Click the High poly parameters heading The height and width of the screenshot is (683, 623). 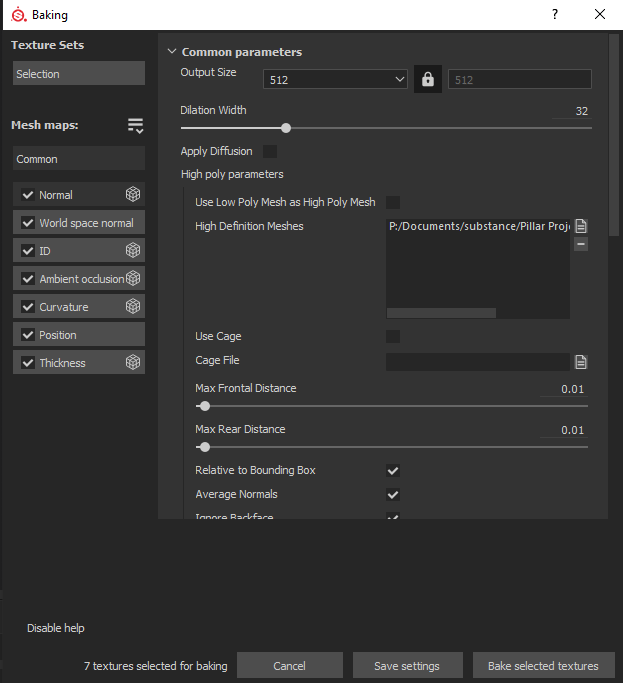(232, 174)
